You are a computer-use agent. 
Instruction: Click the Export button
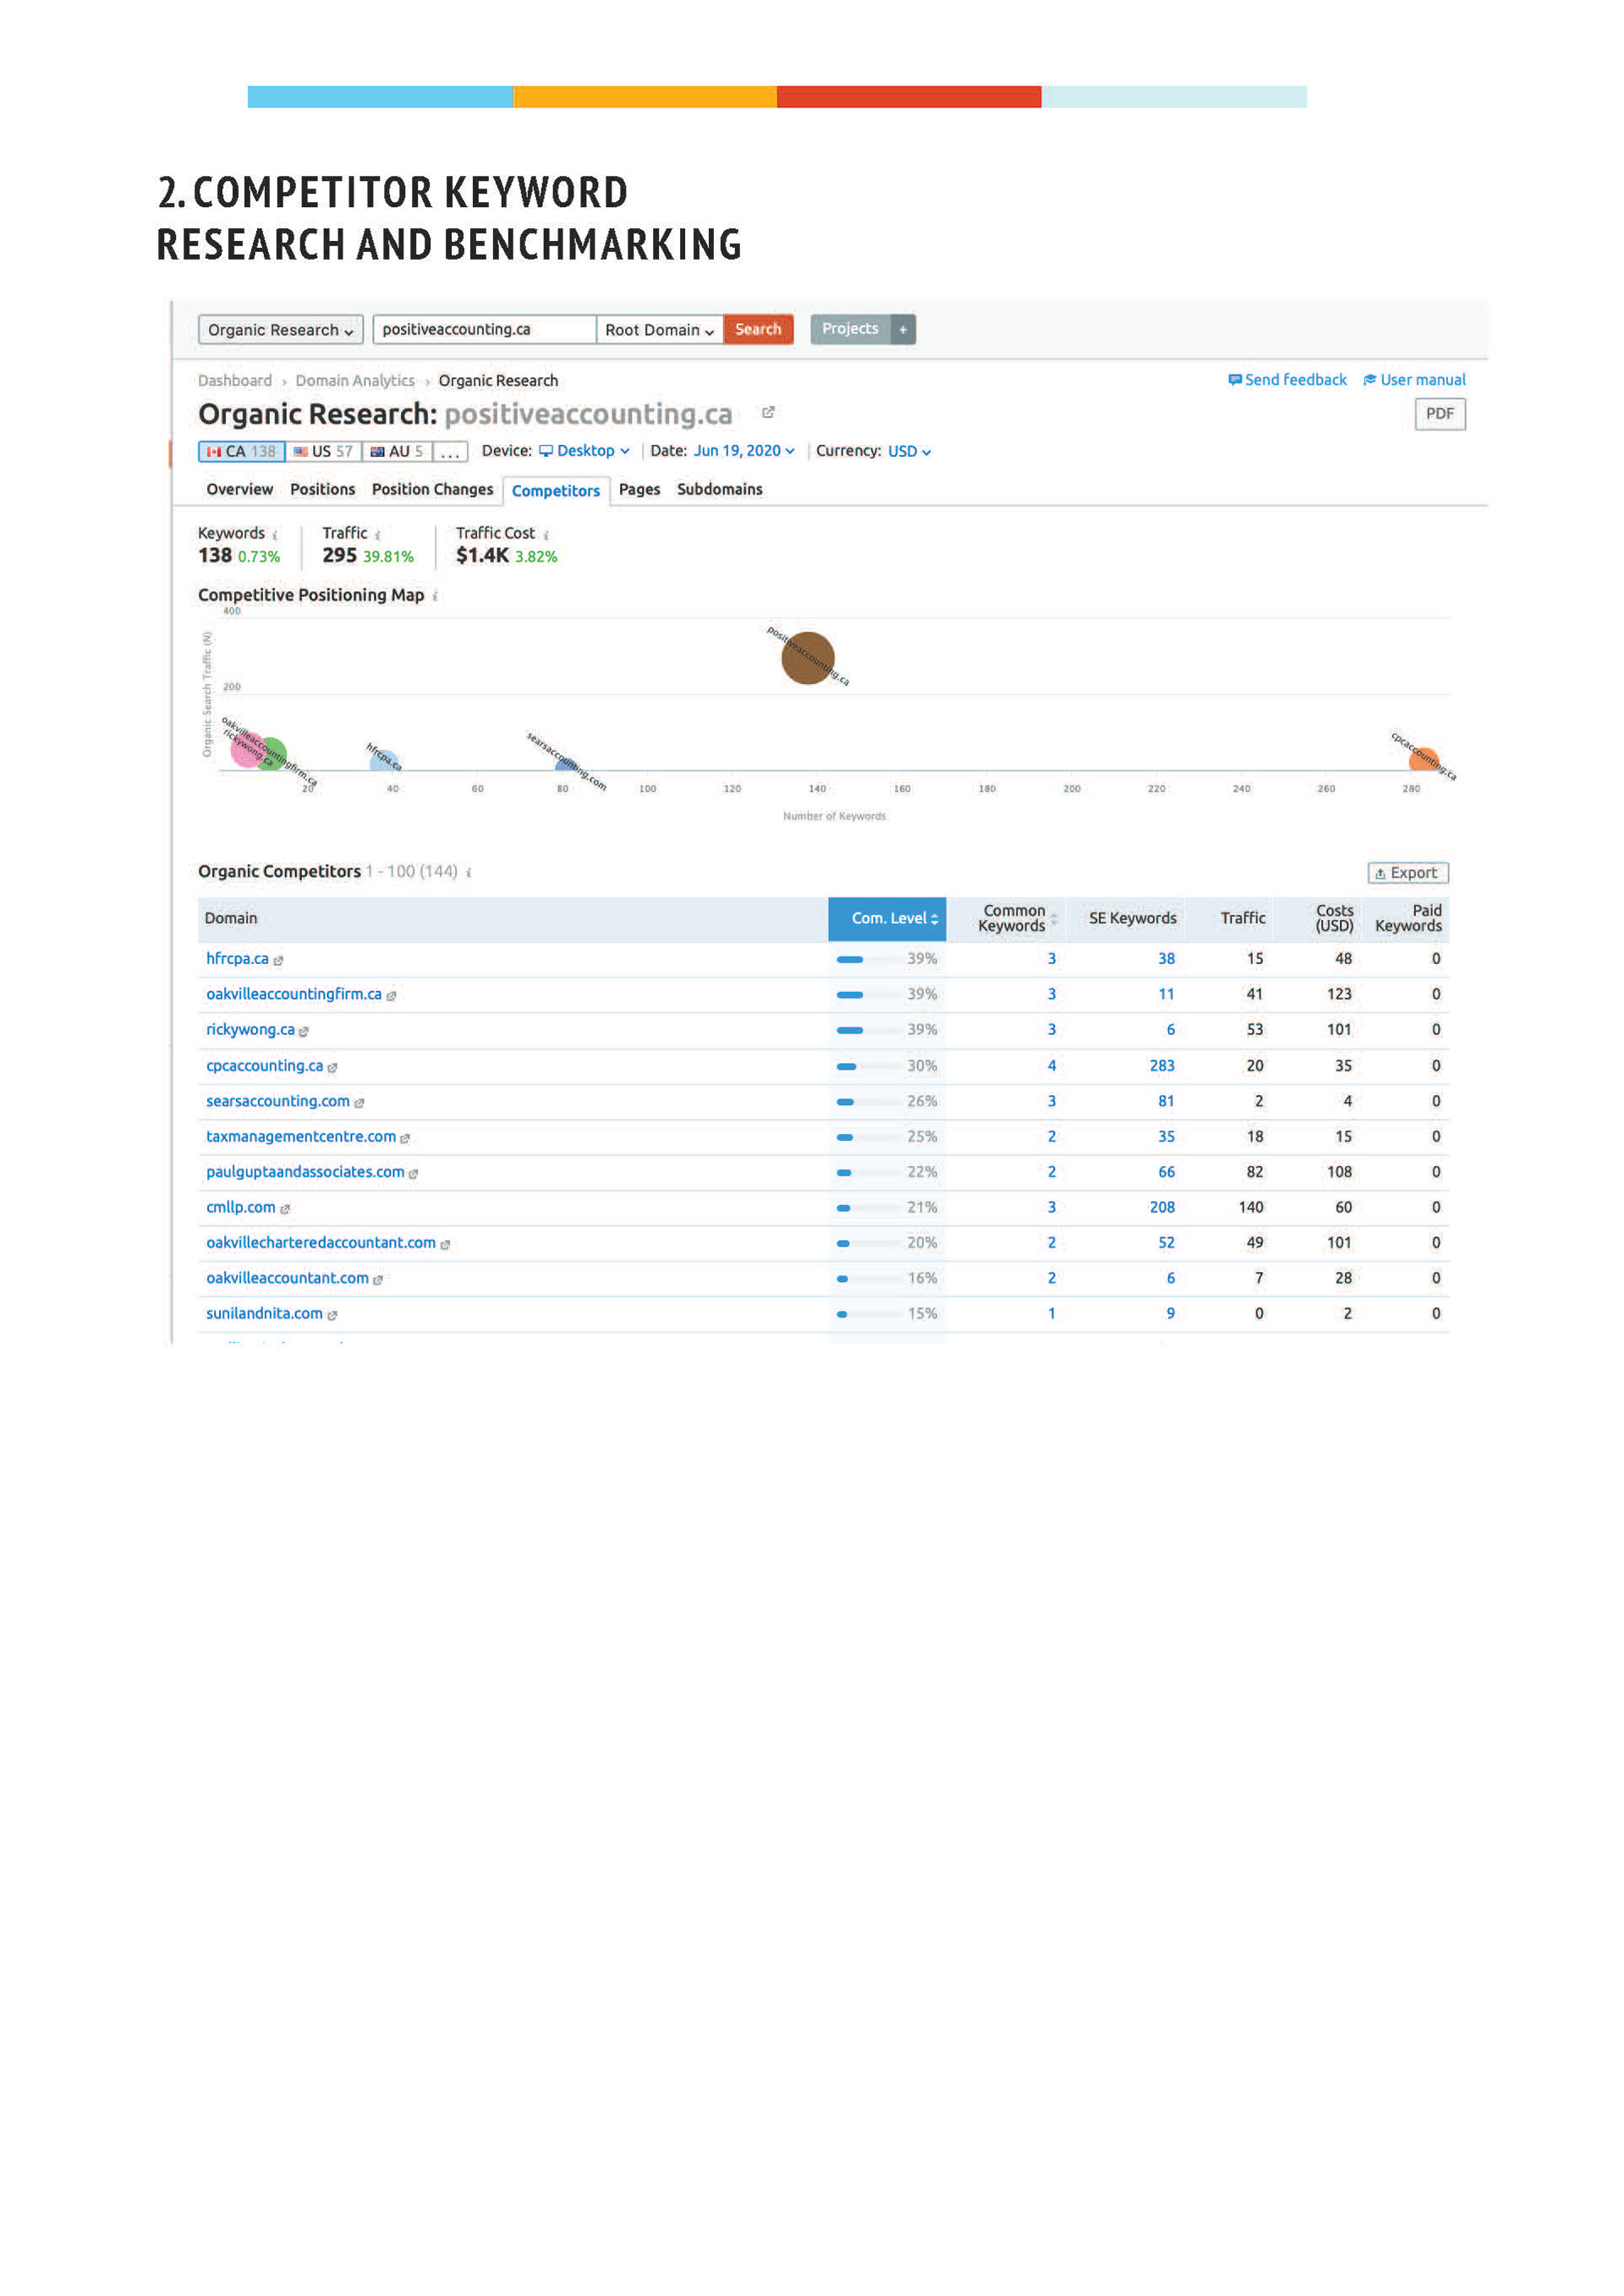coord(1407,873)
